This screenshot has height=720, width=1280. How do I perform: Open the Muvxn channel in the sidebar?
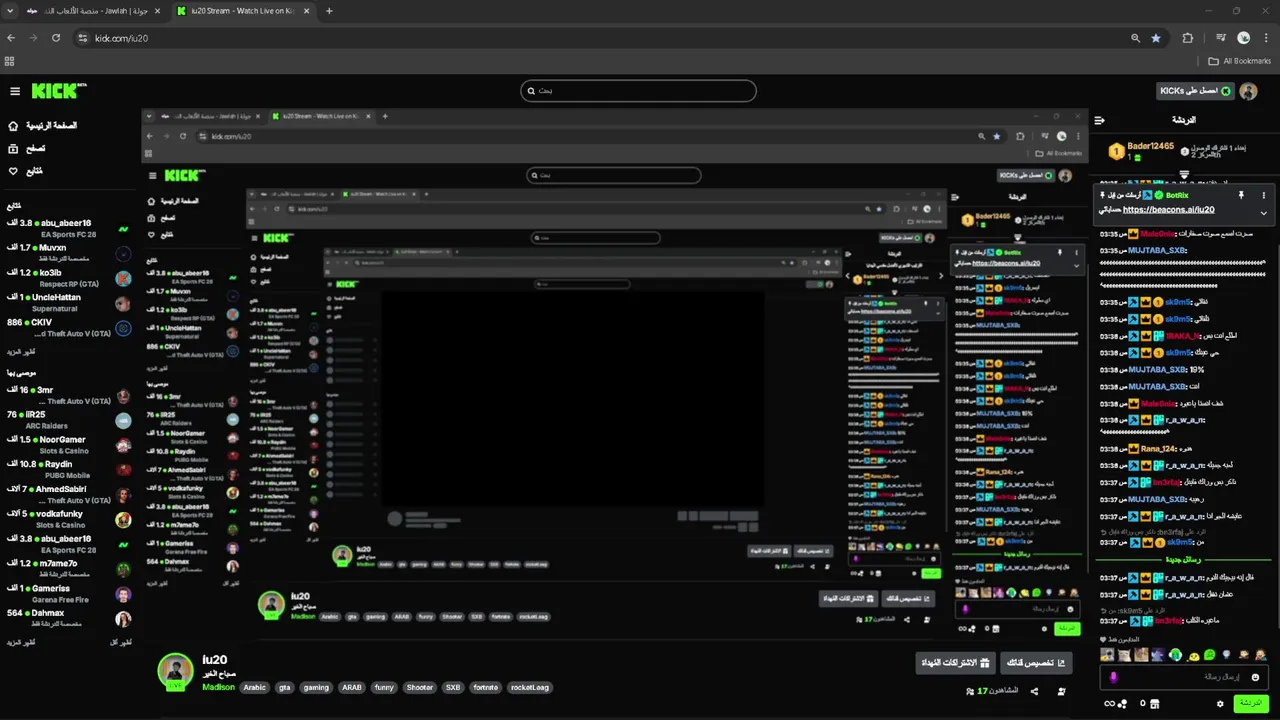68,253
